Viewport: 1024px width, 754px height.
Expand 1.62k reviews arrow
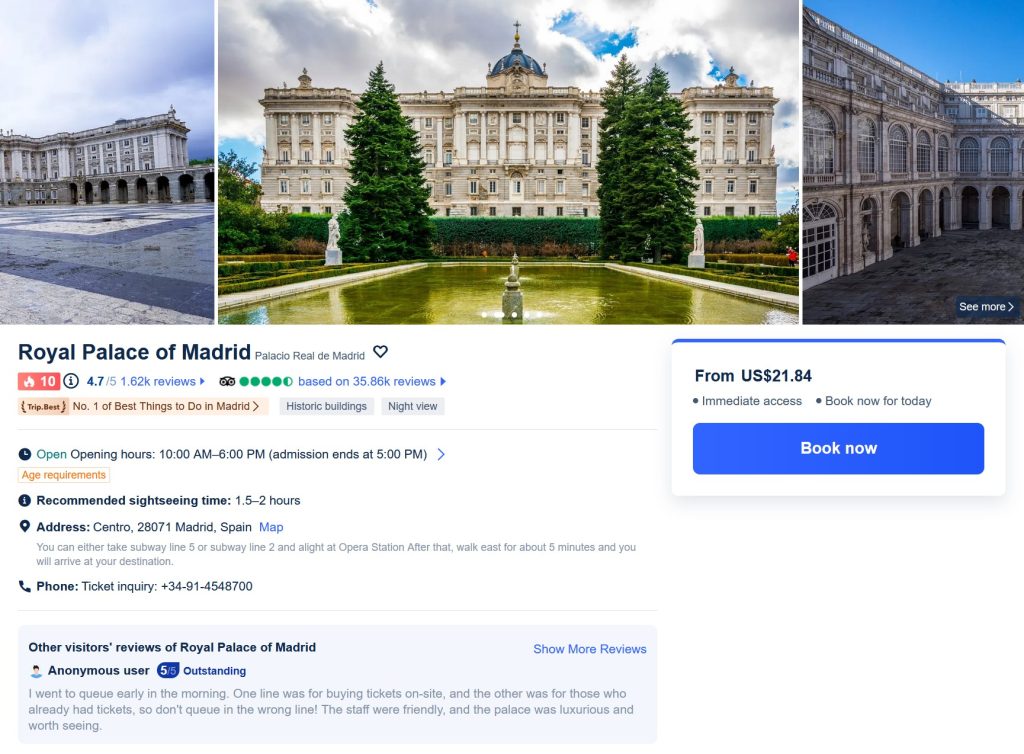coord(202,381)
